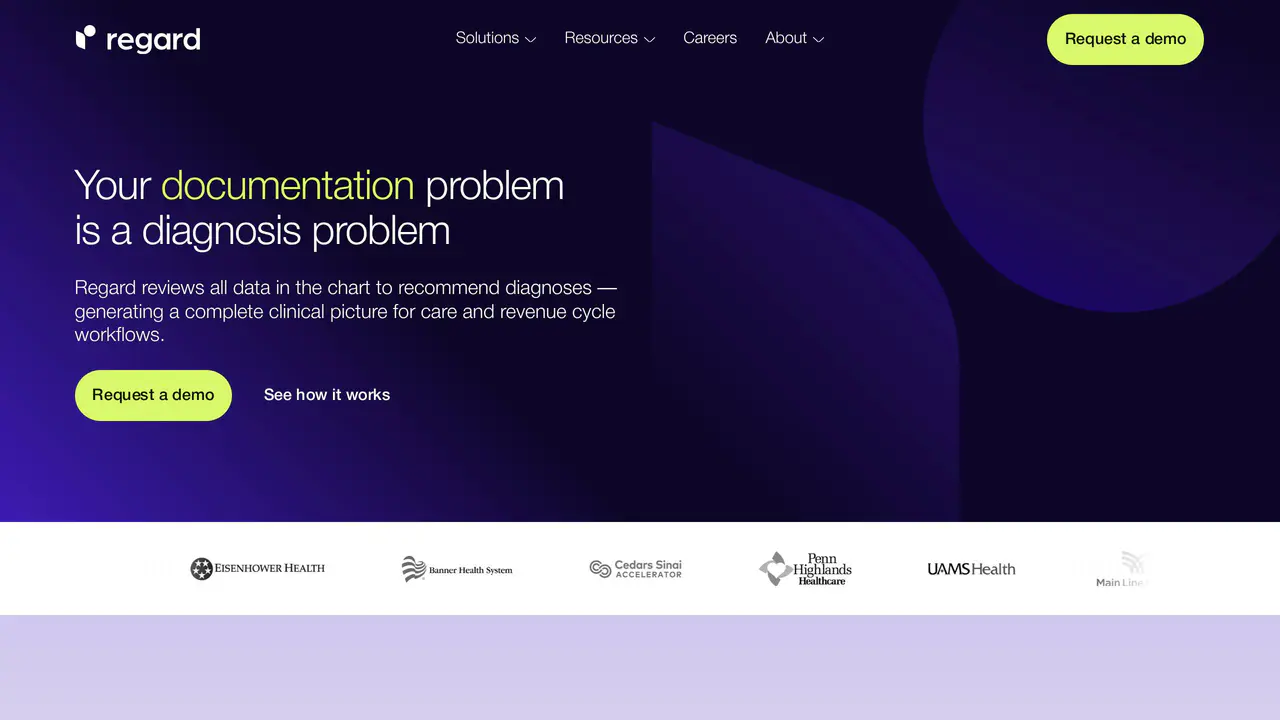Select the Cedars Sinai Accelerator logo
The image size is (1280, 720).
pyautogui.click(x=636, y=569)
